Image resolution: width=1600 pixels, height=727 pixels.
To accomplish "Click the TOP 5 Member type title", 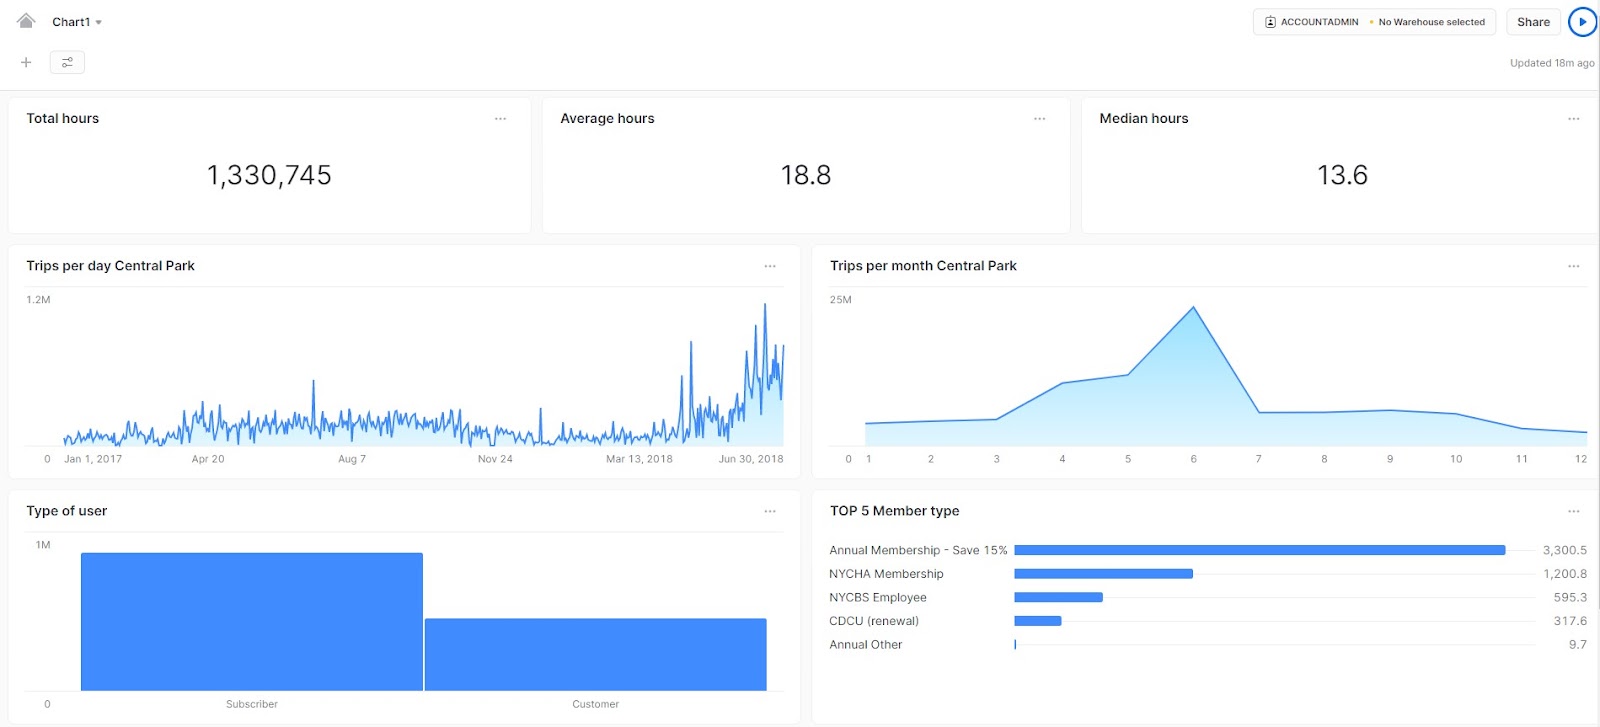I will tap(894, 511).
